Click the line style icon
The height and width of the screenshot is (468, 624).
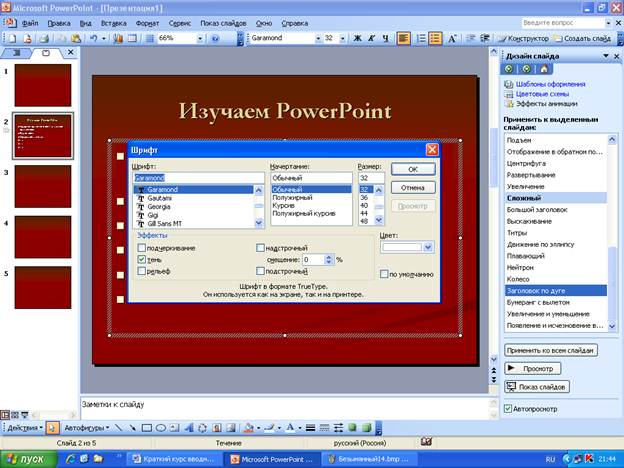tap(310, 428)
